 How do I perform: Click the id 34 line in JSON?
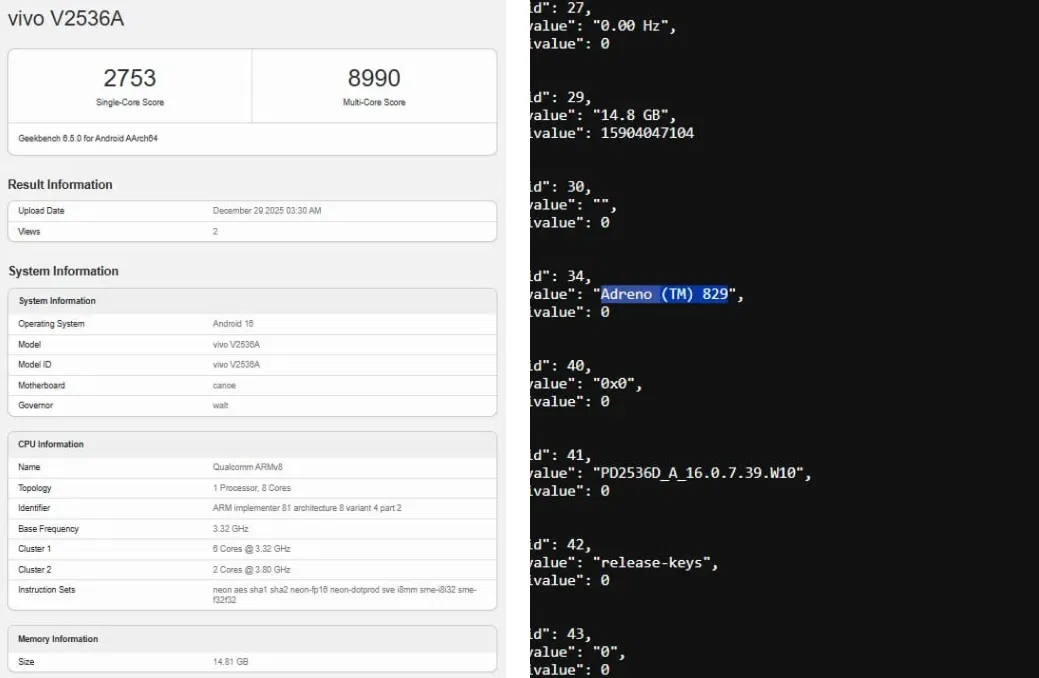pos(561,276)
